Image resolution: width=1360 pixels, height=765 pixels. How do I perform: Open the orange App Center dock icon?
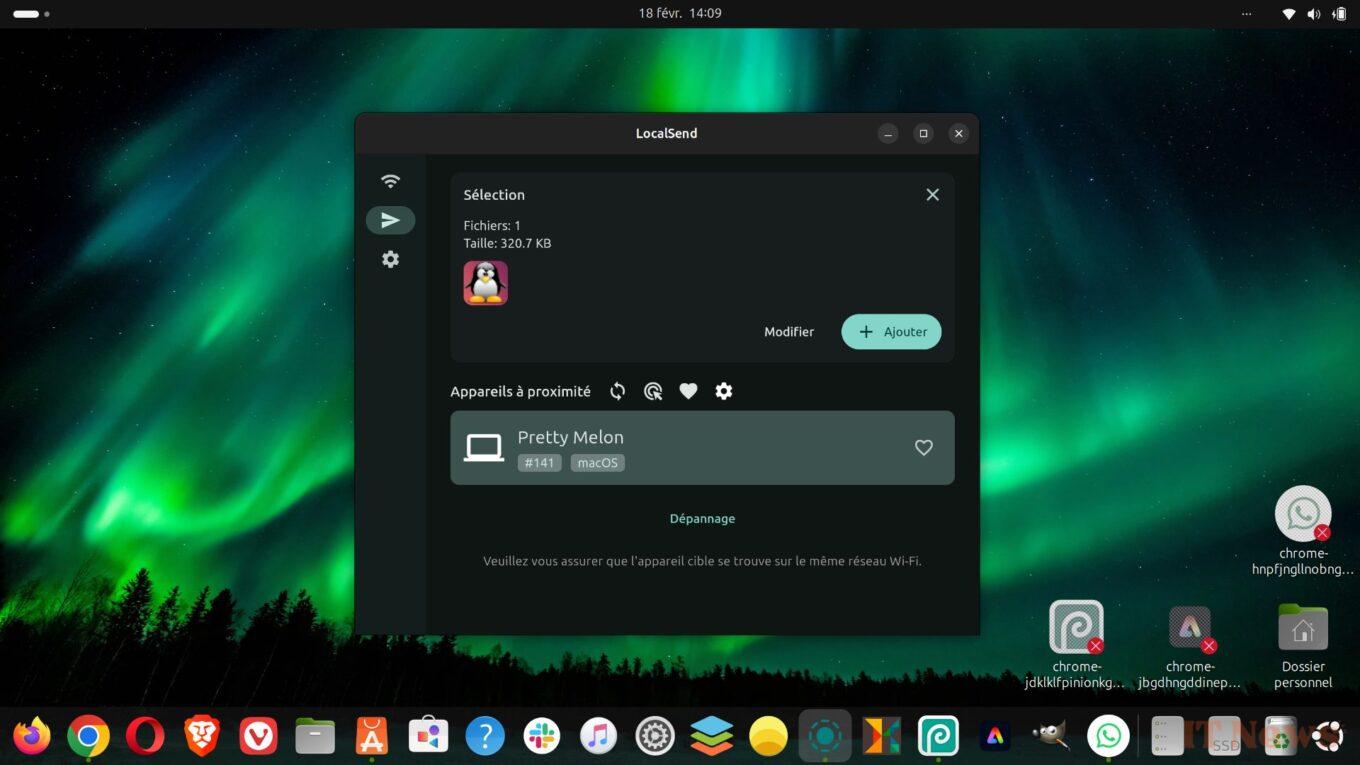[x=372, y=737]
